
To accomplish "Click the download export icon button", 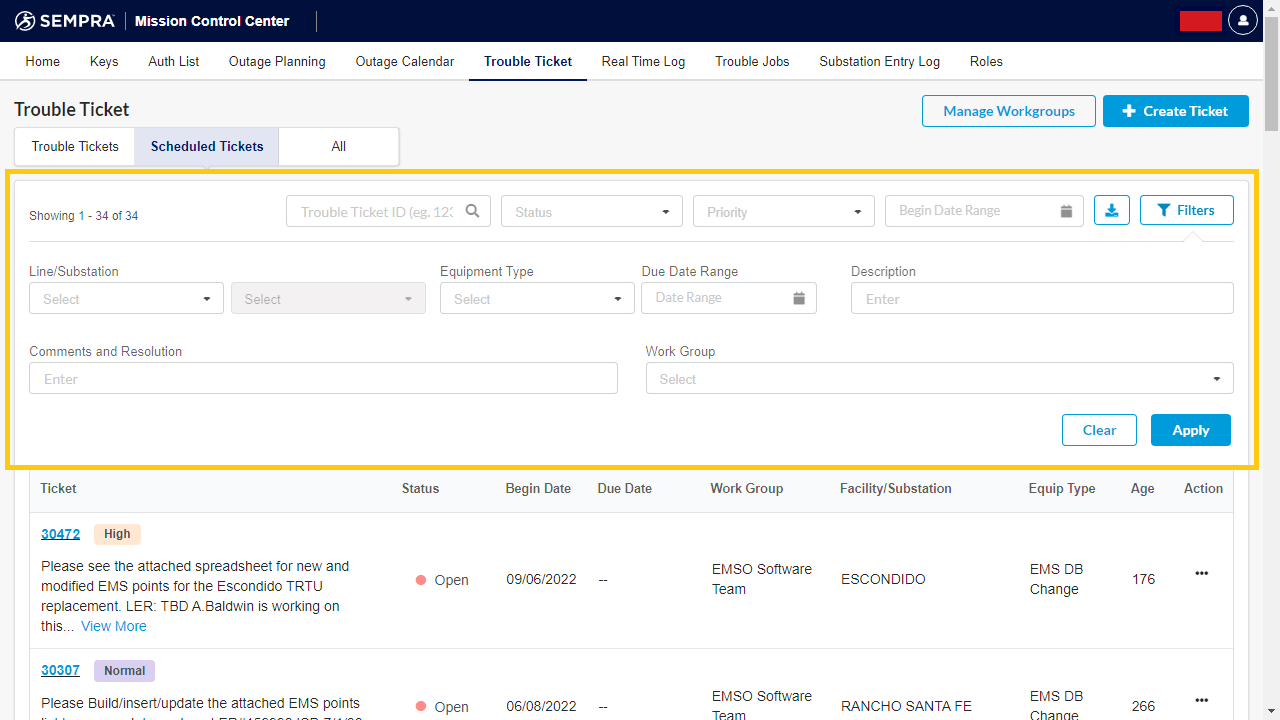I will click(x=1112, y=210).
